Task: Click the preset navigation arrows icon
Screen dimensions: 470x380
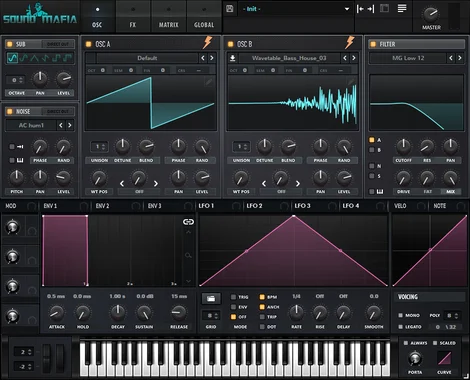Action: 365,9
